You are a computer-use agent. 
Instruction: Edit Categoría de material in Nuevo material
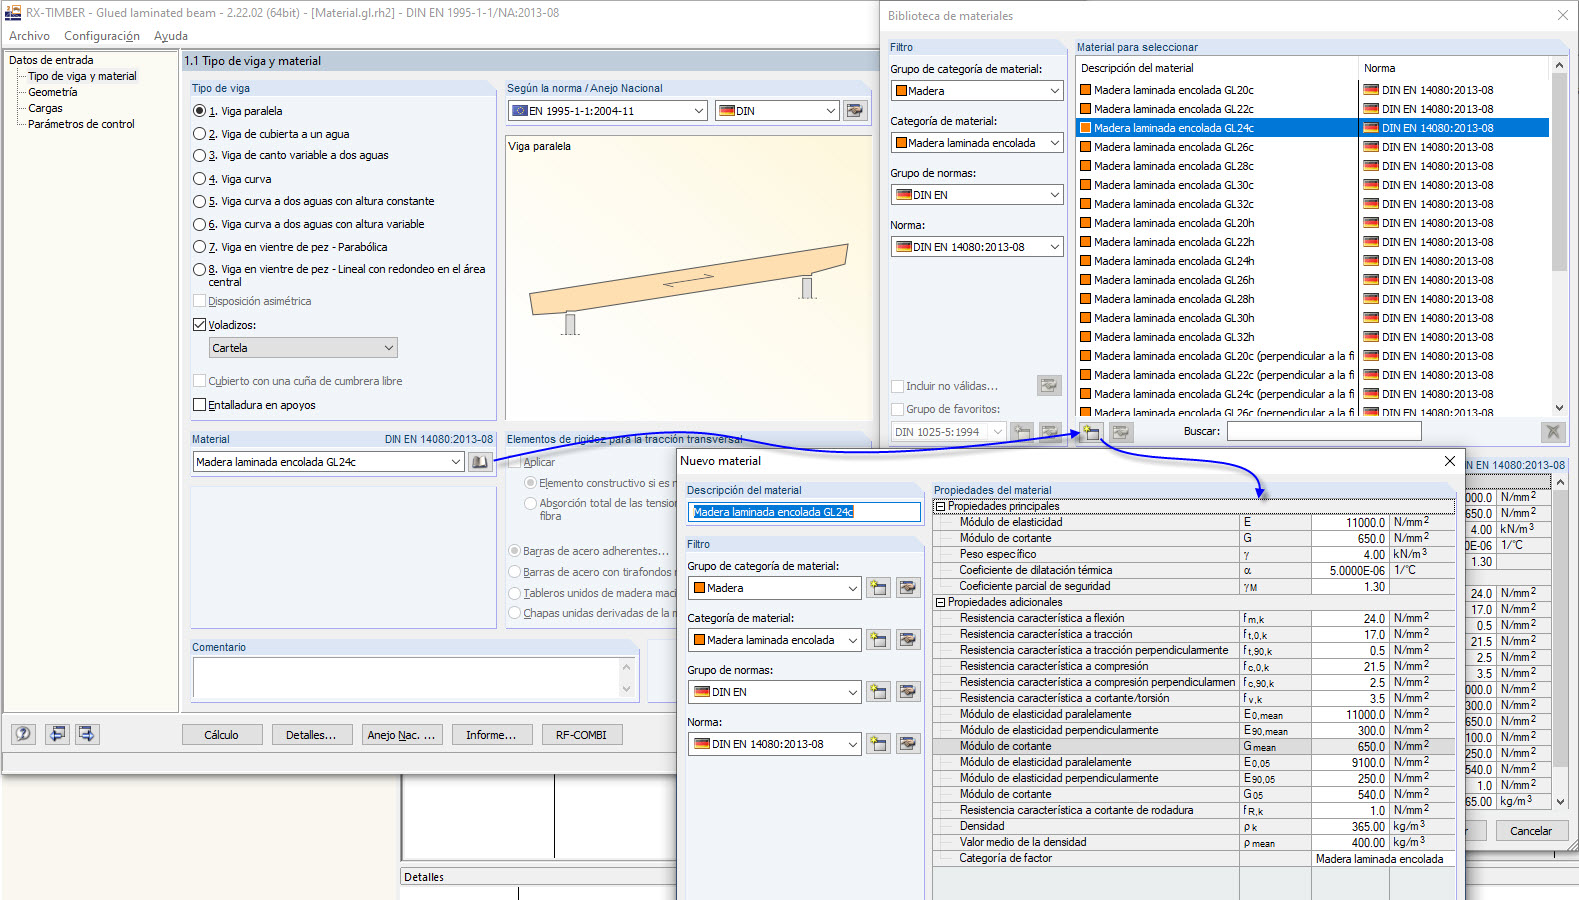click(907, 640)
